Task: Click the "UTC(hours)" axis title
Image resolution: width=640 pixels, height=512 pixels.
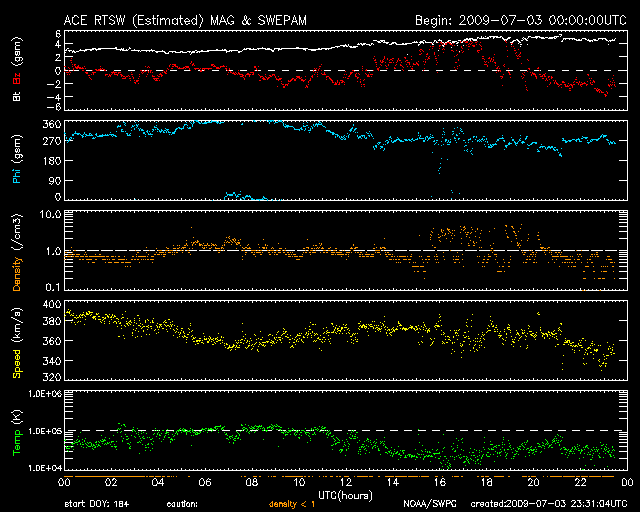Action: [x=345, y=496]
